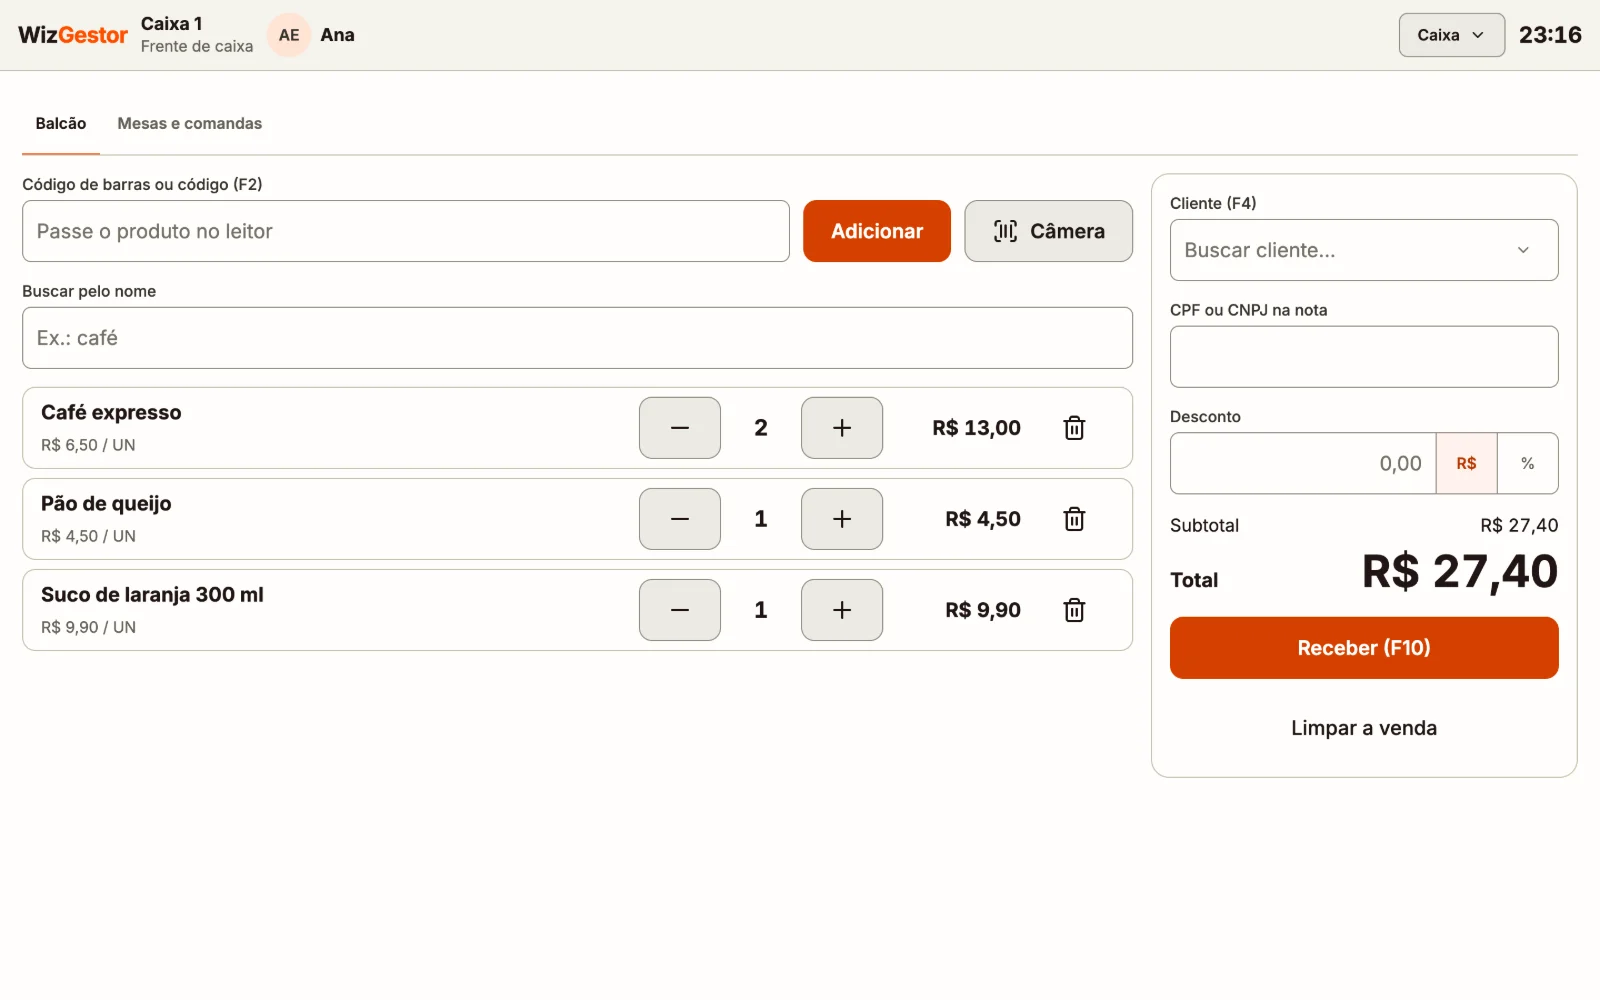Image resolution: width=1600 pixels, height=1000 pixels.
Task: Open the Câmera barcode scanner
Action: pyautogui.click(x=1048, y=231)
